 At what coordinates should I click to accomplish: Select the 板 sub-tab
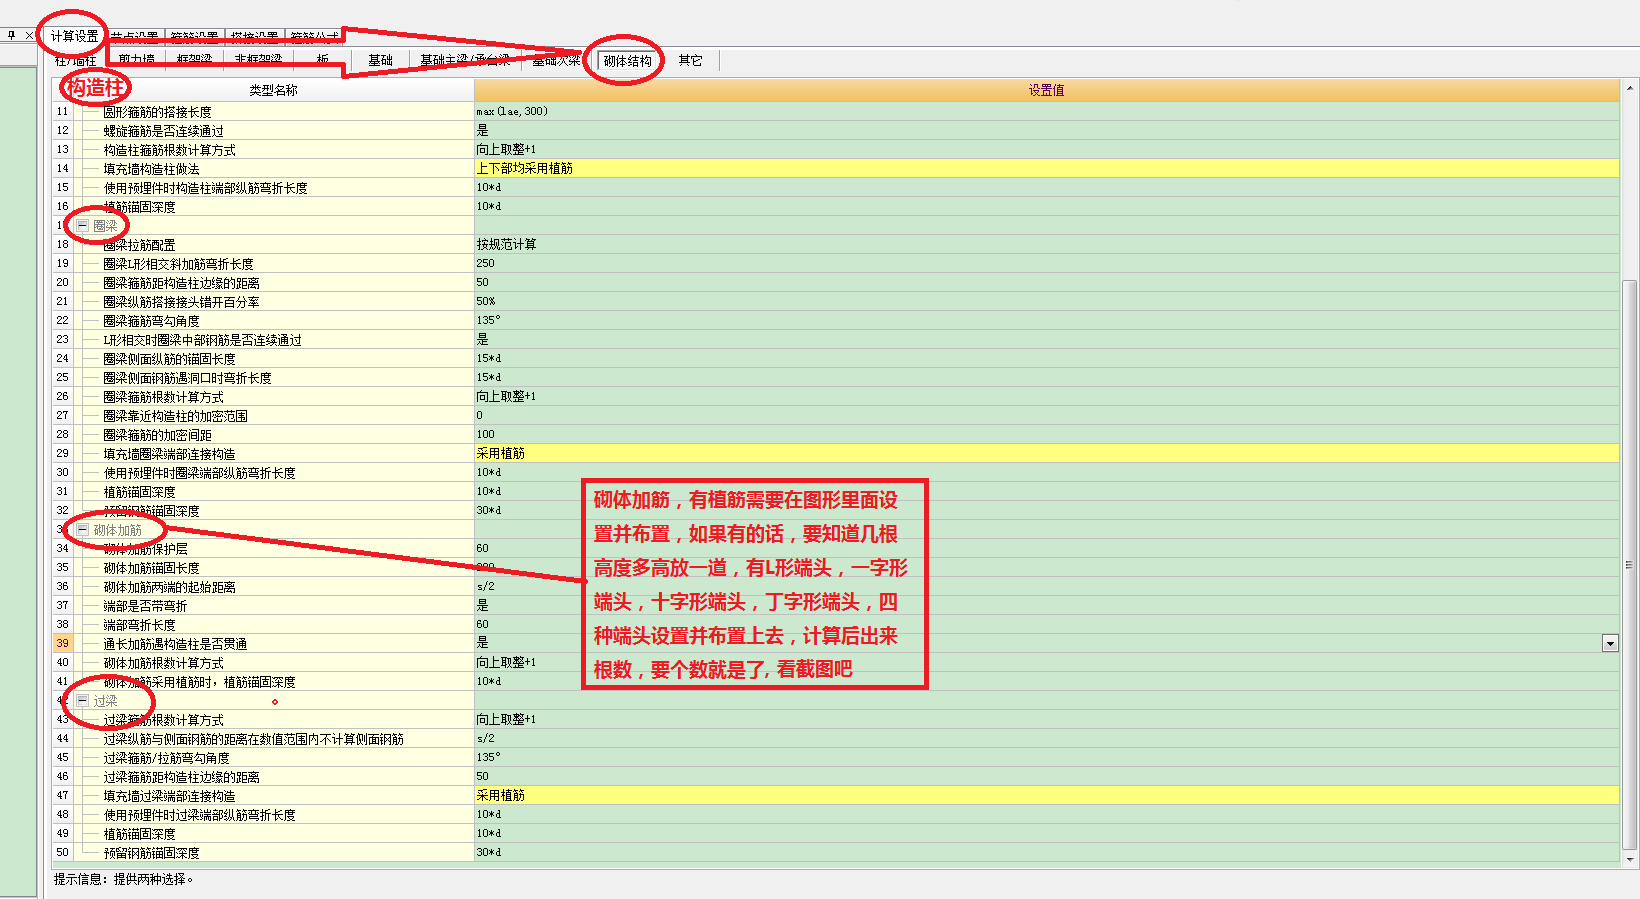pos(322,60)
